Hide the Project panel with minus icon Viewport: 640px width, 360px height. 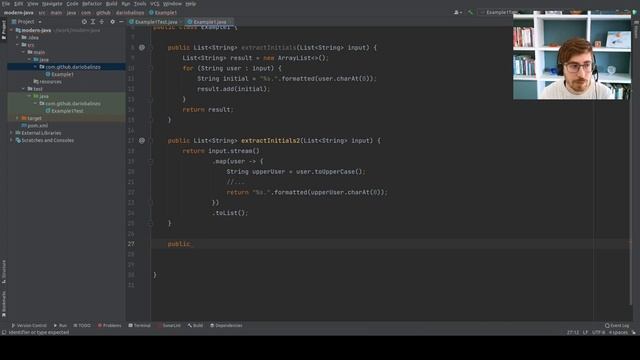[121, 22]
